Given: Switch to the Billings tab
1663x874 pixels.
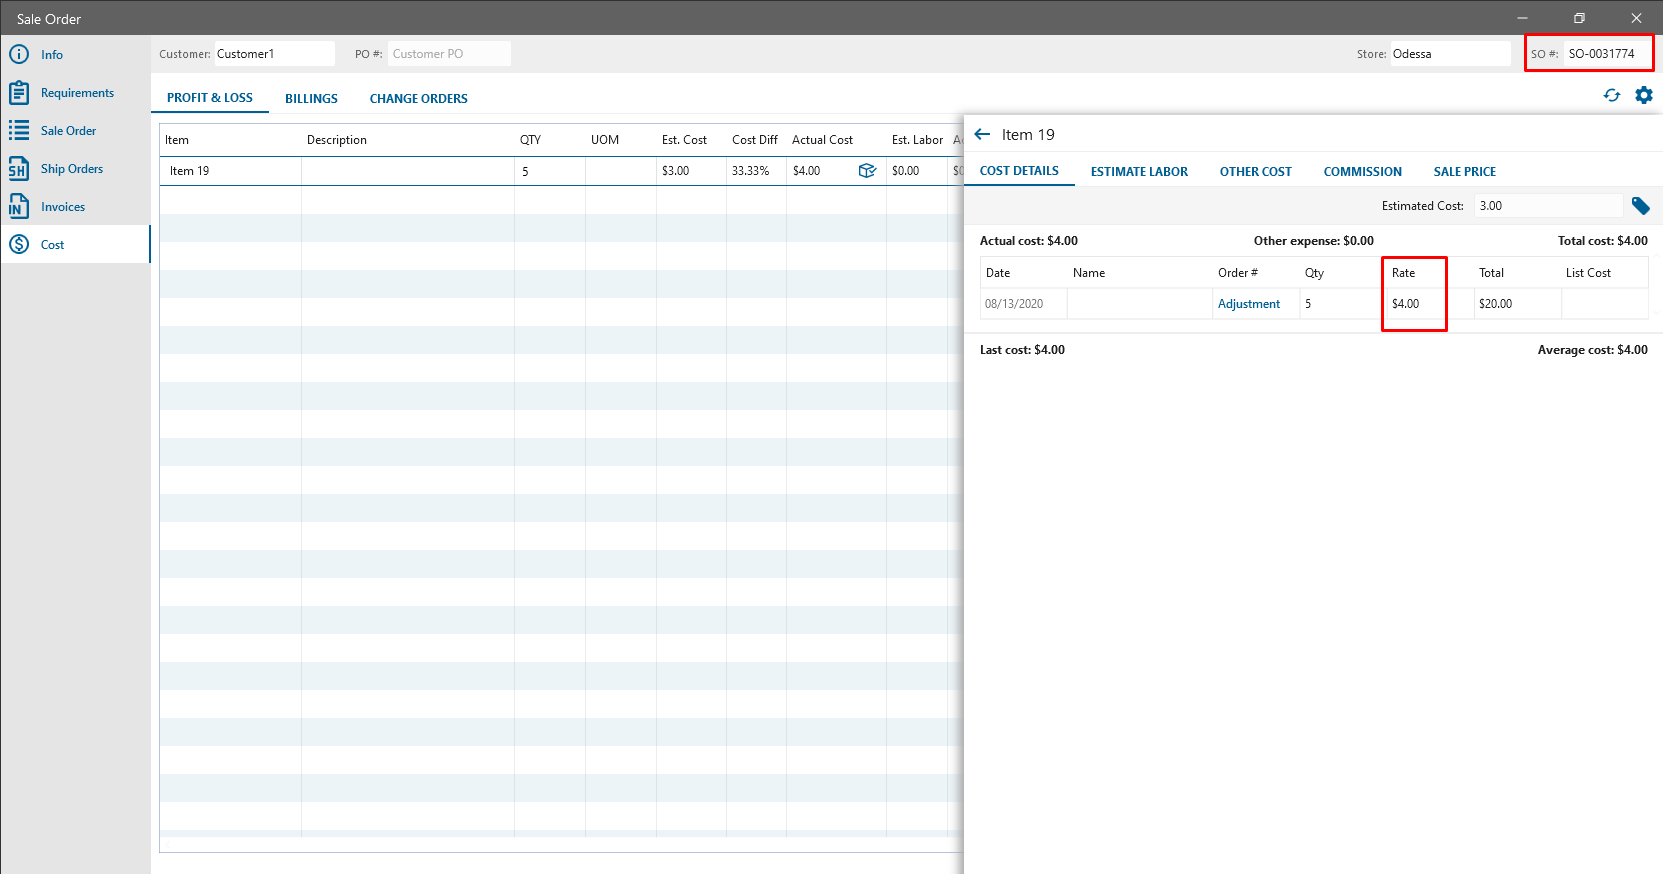Looking at the screenshot, I should pyautogui.click(x=311, y=99).
